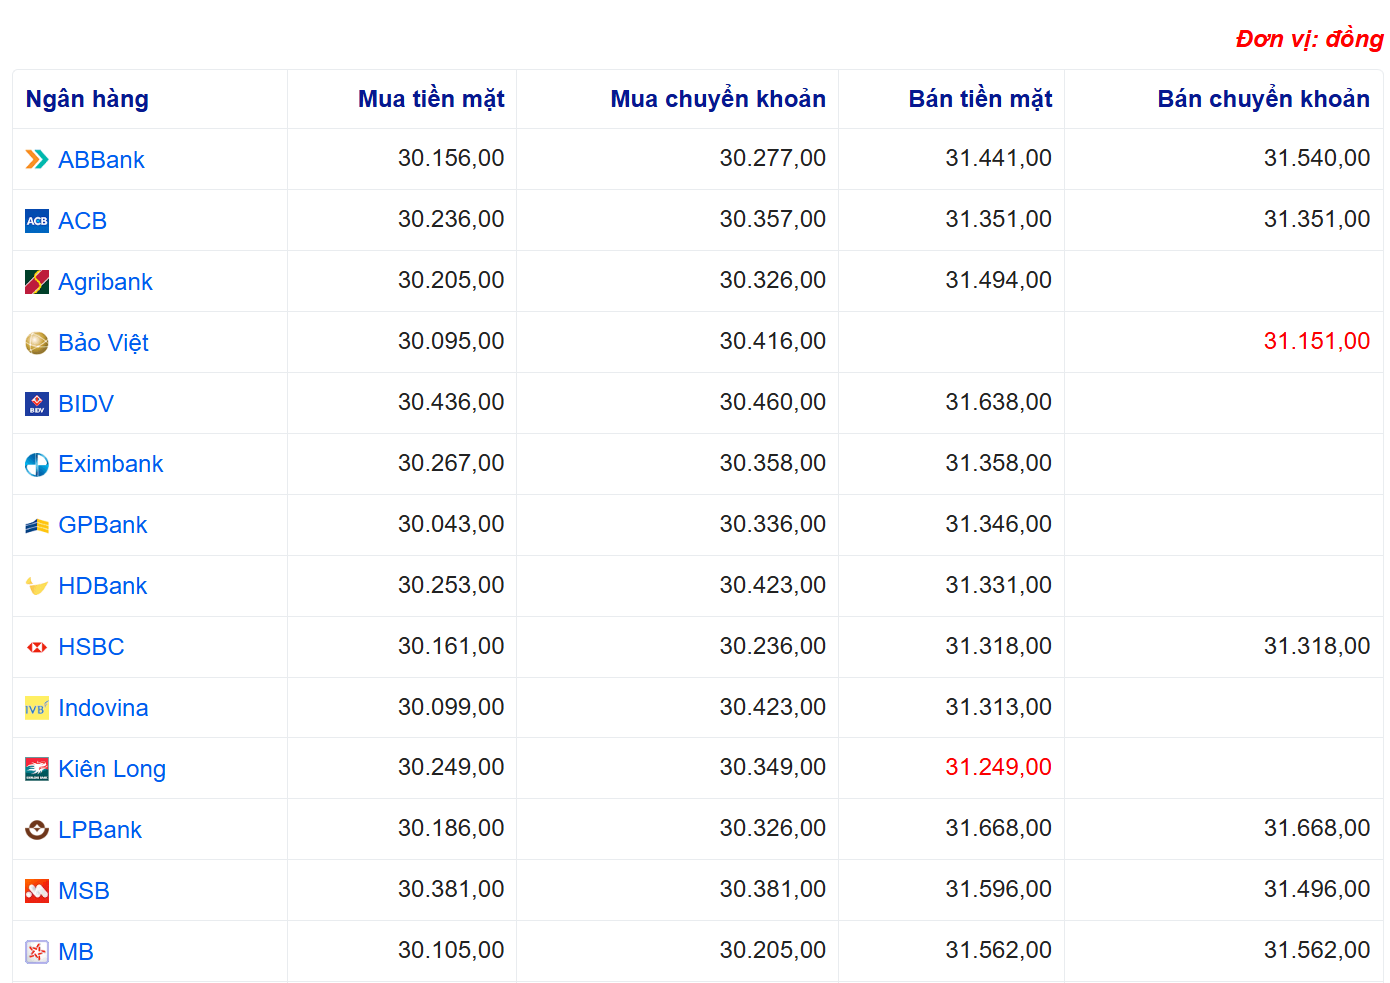Open the GPBank link
This screenshot has width=1390, height=983.
point(102,525)
